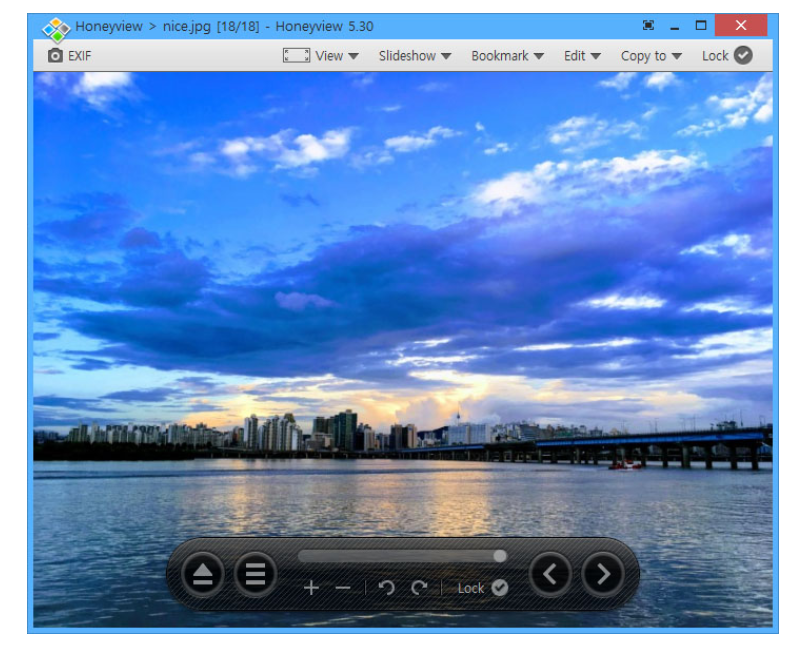Rotate image counterclockwise
Viewport: 794px width, 653px height.
pos(386,588)
